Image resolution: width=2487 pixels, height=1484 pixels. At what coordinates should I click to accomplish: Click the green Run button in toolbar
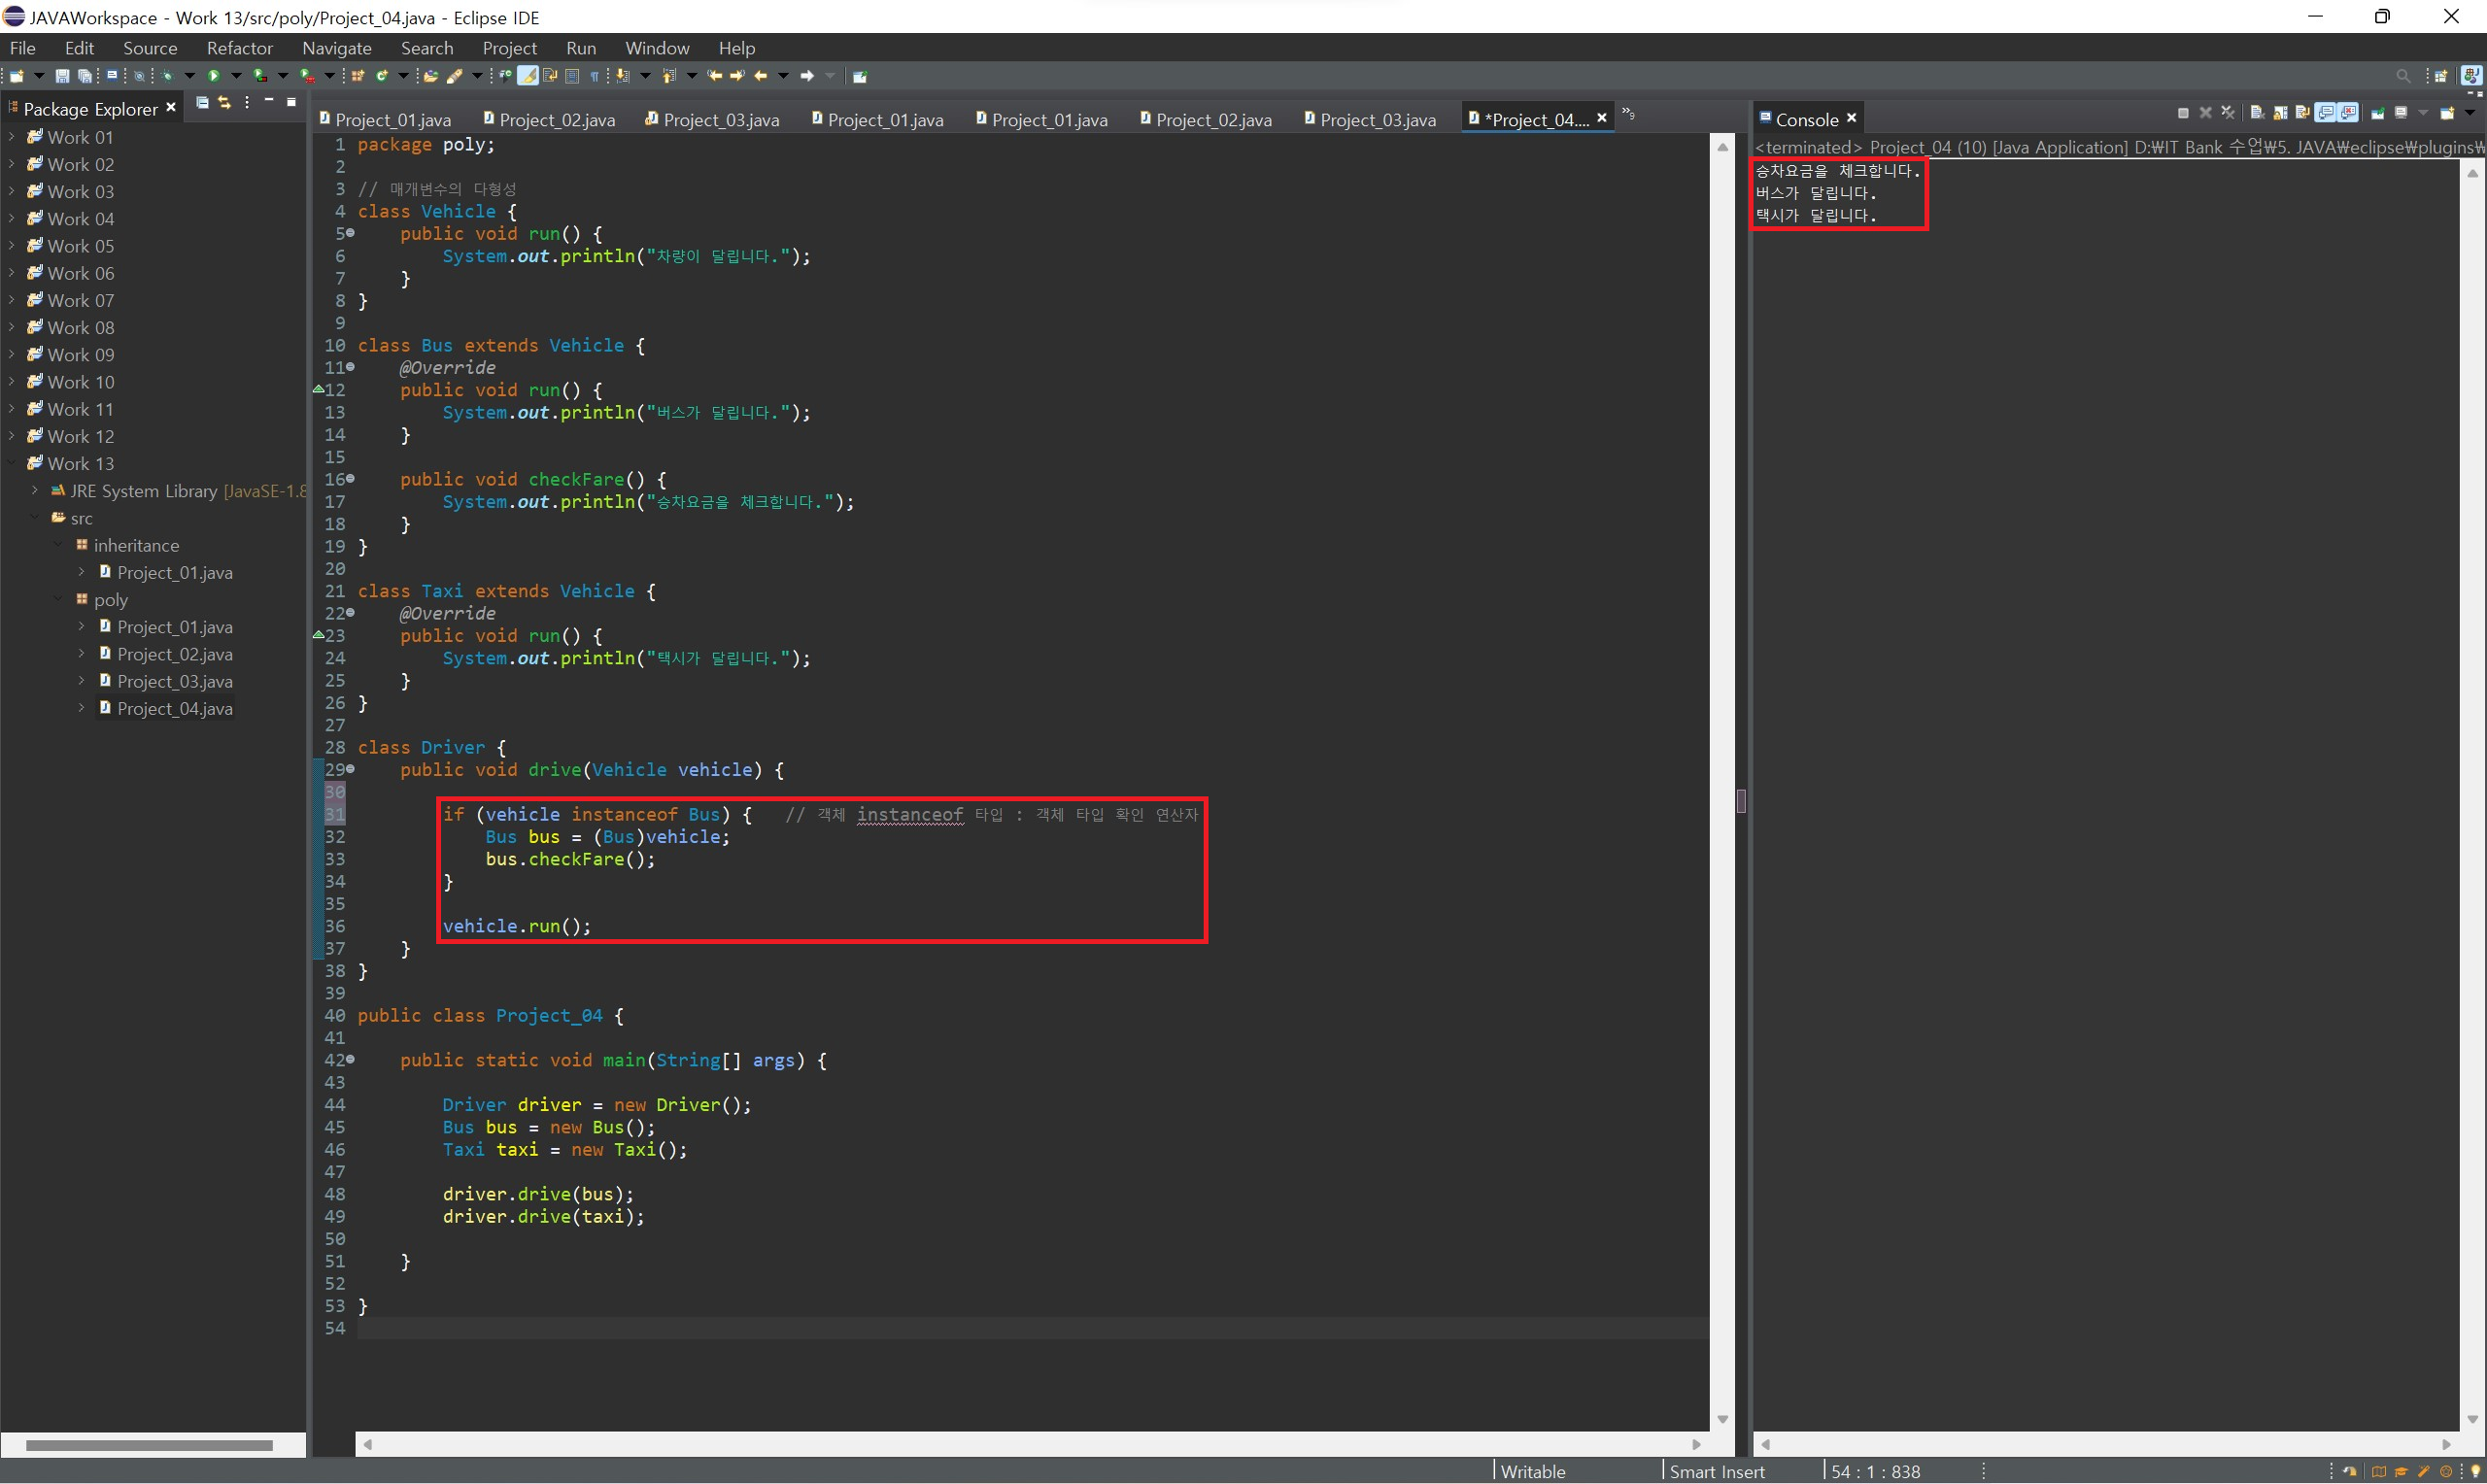(213, 76)
